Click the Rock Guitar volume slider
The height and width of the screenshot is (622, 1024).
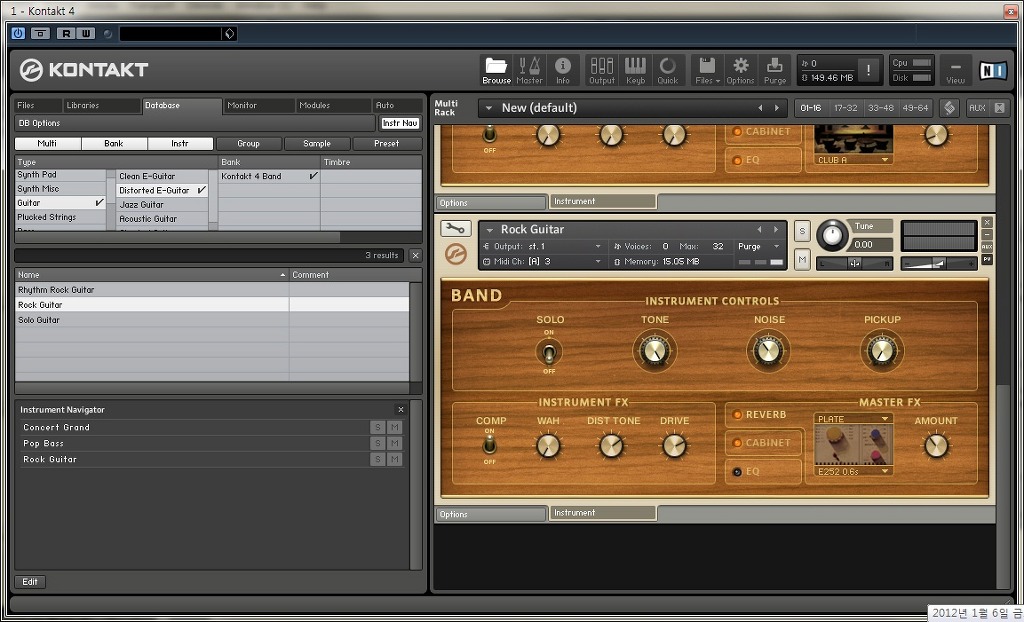[x=938, y=263]
